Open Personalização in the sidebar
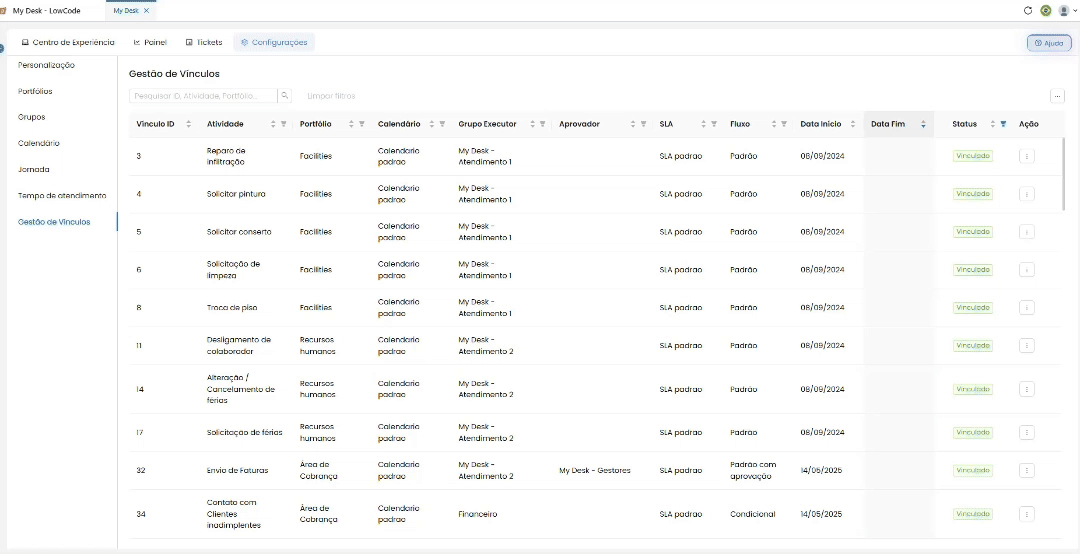1080x554 pixels. 46,65
